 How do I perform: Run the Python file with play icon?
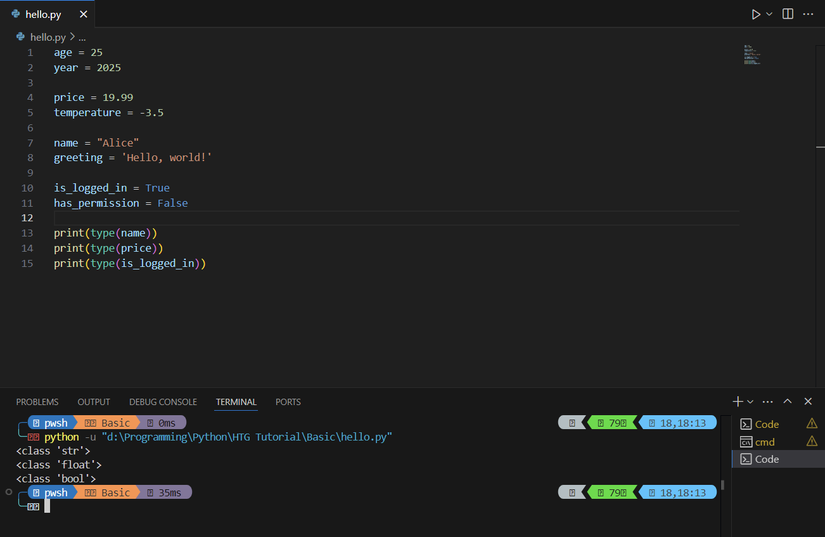click(x=756, y=14)
